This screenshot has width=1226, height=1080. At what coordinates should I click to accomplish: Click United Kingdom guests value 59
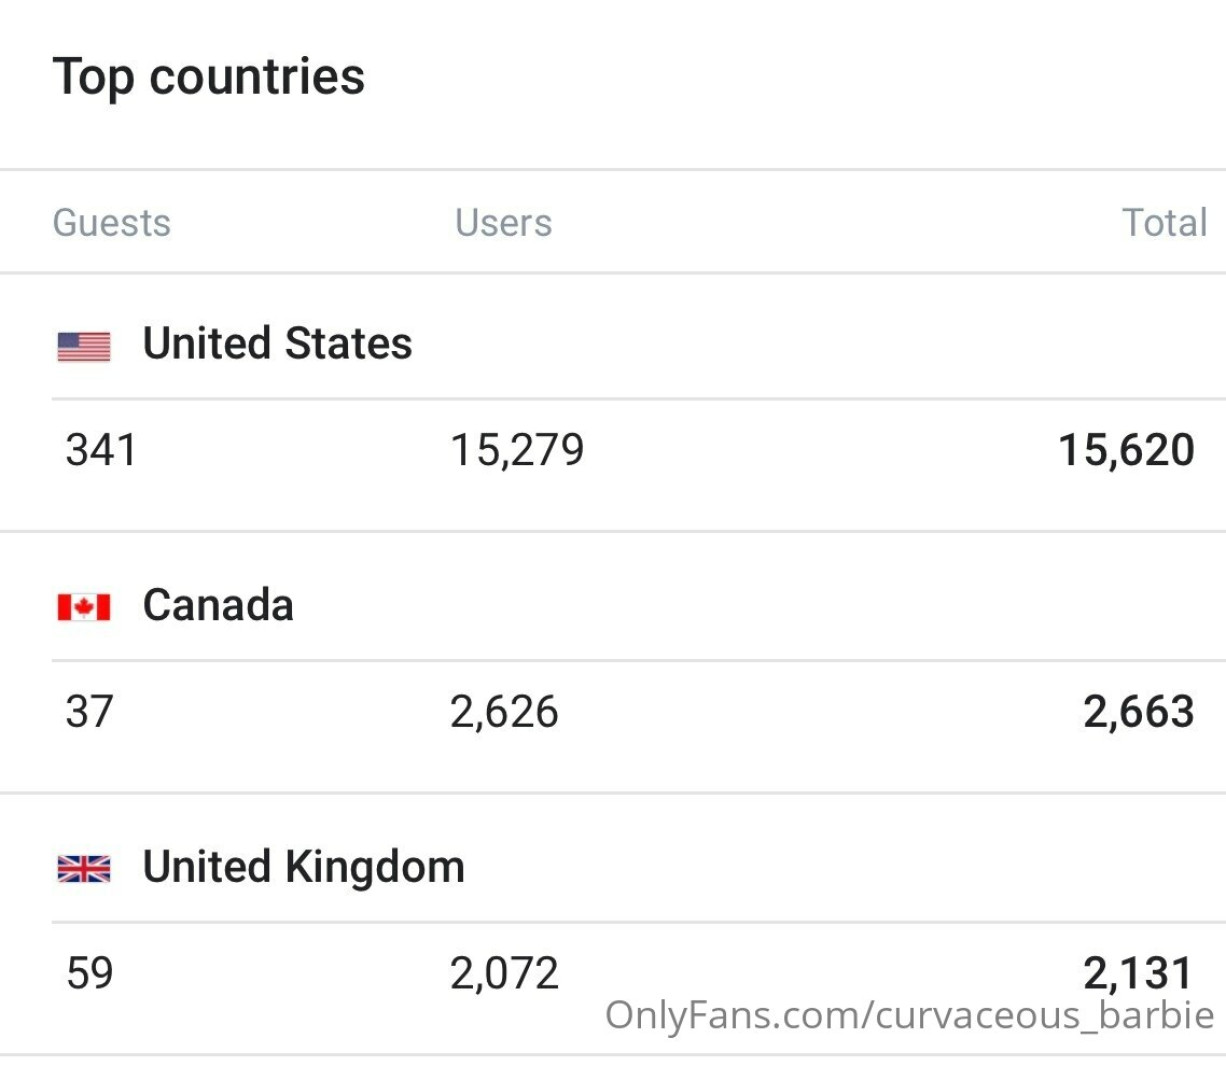(89, 973)
